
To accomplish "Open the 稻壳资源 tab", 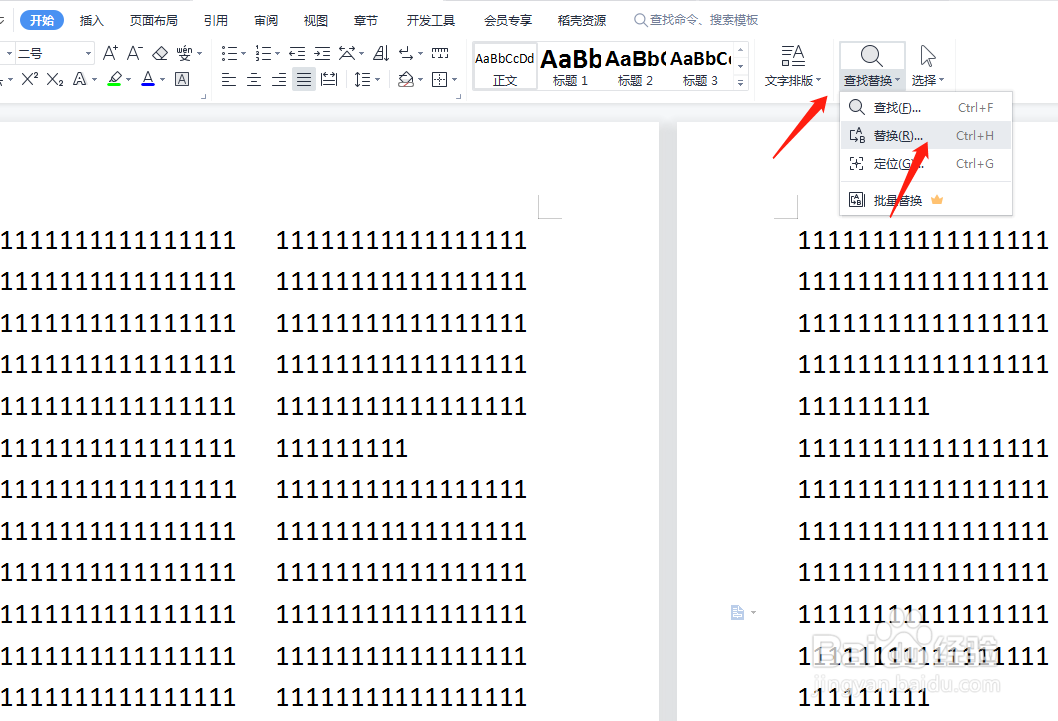I will tap(582, 20).
